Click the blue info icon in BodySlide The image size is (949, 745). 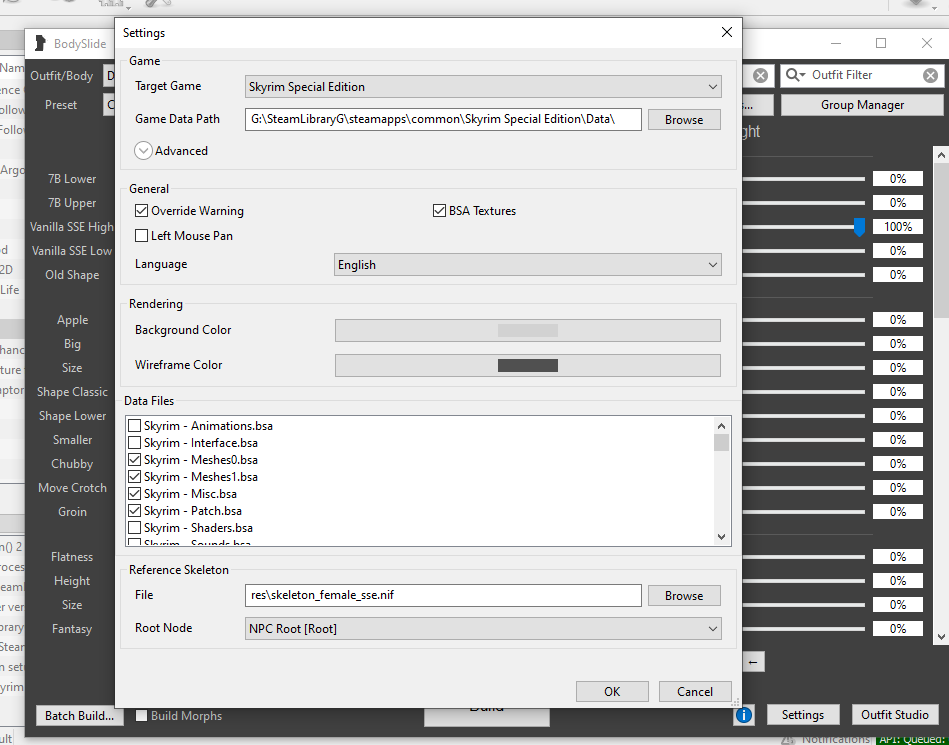(x=744, y=715)
